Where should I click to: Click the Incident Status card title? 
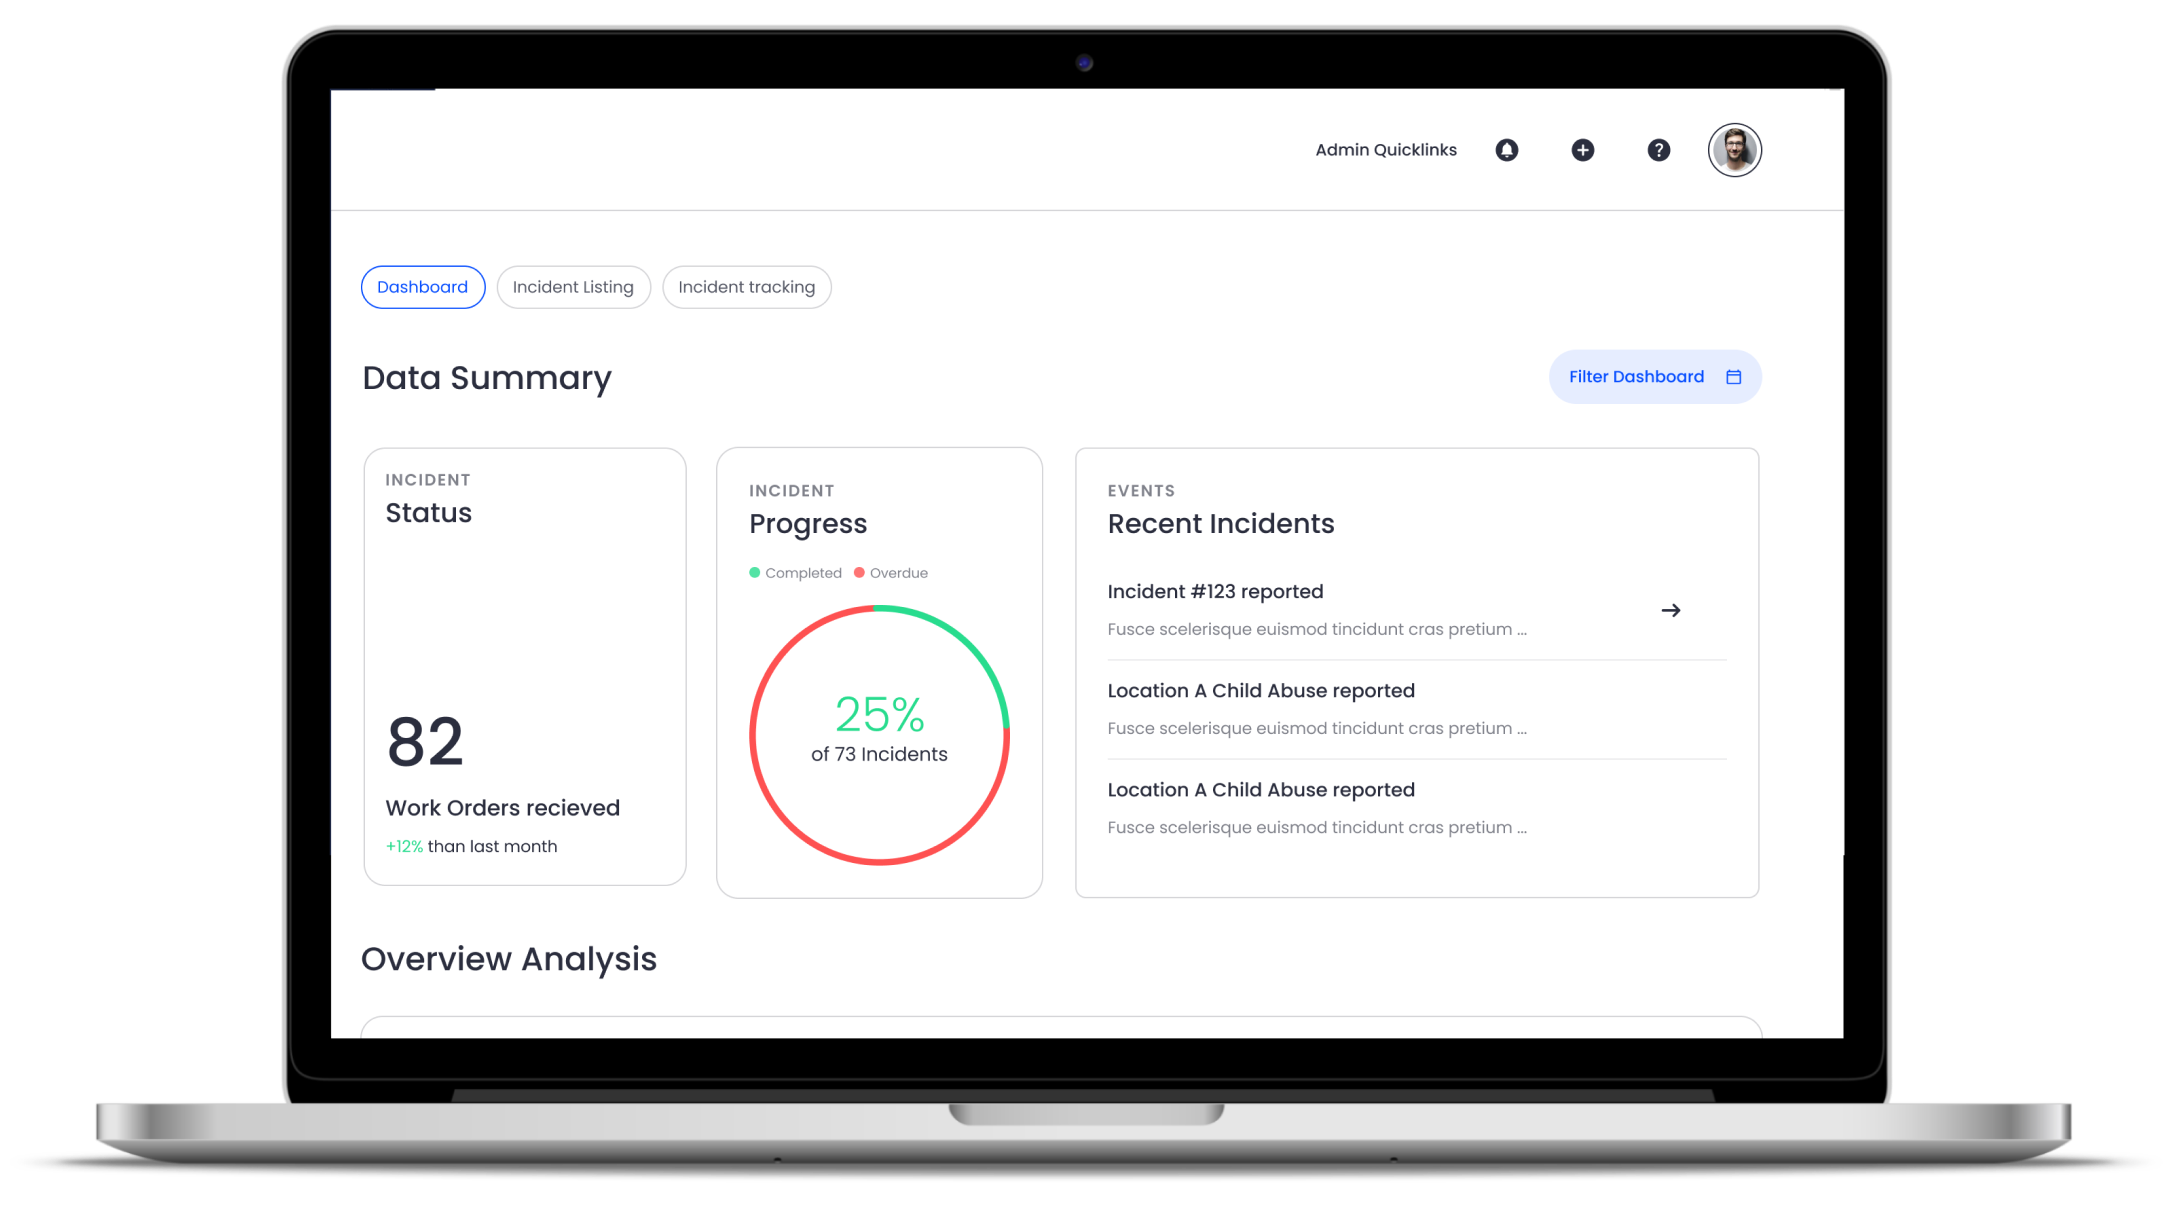pyautogui.click(x=429, y=513)
